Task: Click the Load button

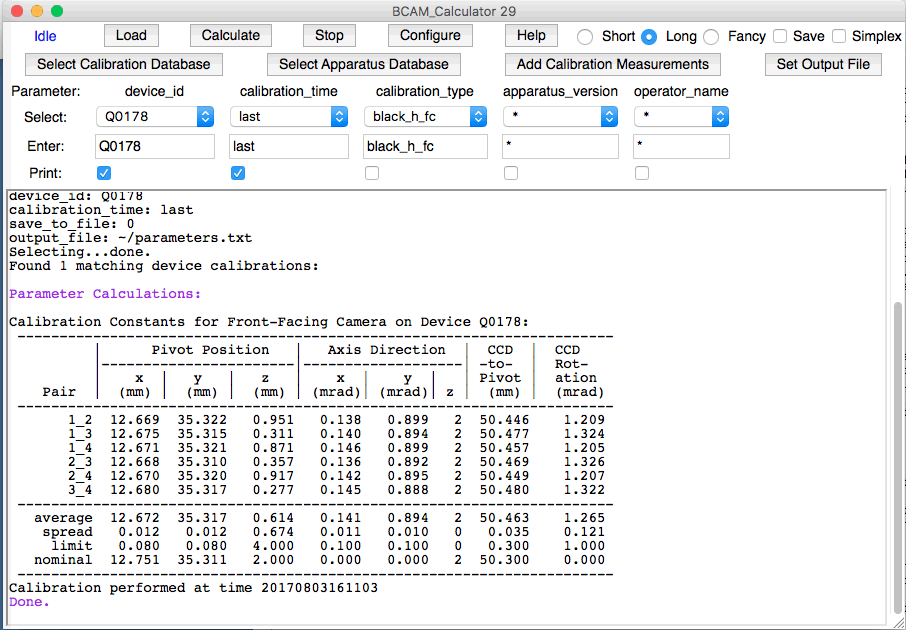Action: [131, 35]
